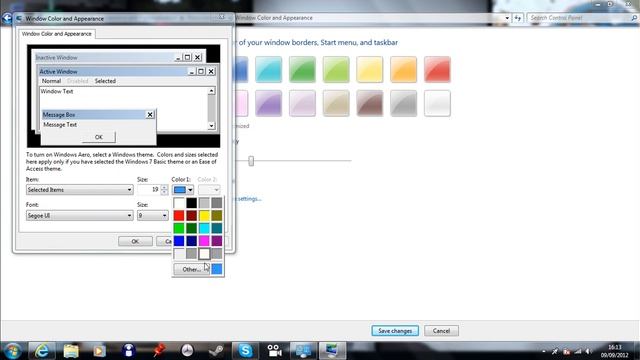Pick black swatch in color palette
The height and width of the screenshot is (360, 640).
click(191, 203)
